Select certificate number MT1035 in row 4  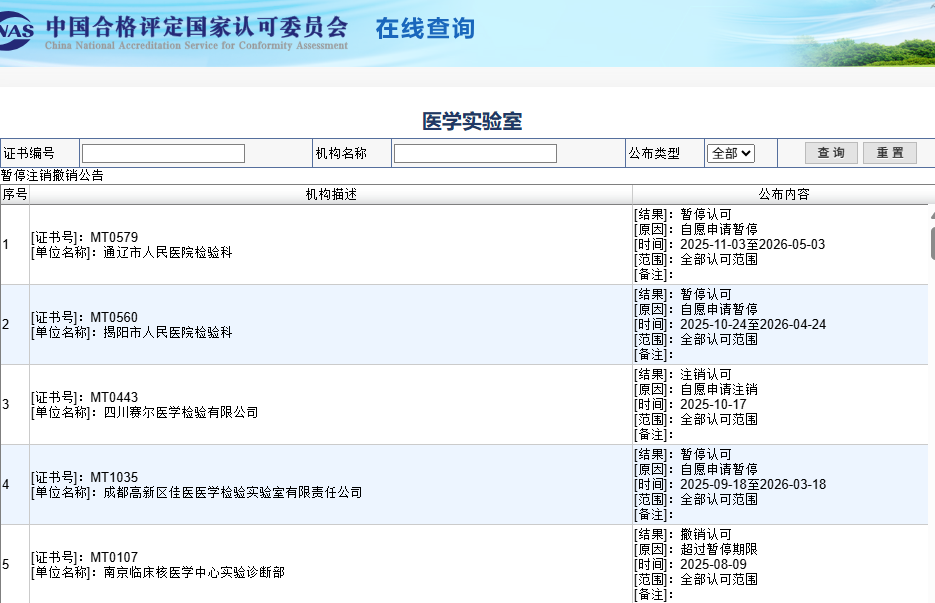(114, 477)
